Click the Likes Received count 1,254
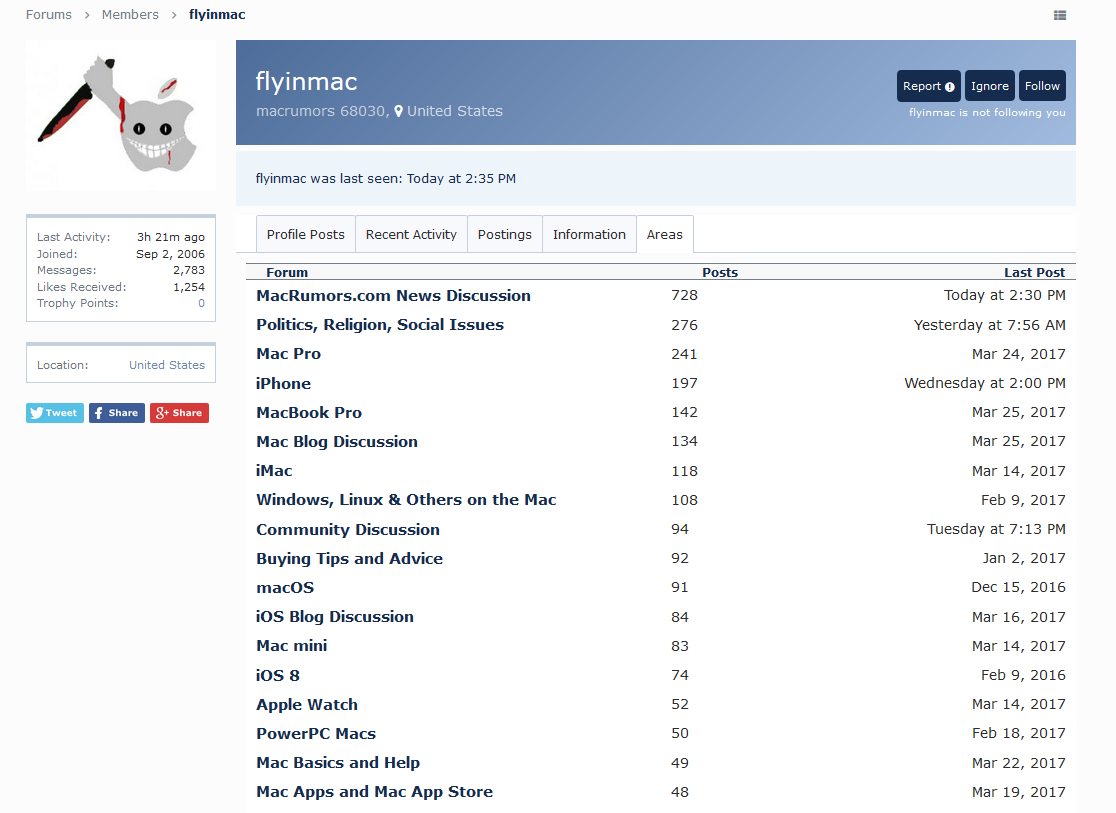Screen dimensions: 1116x813 click(189, 287)
